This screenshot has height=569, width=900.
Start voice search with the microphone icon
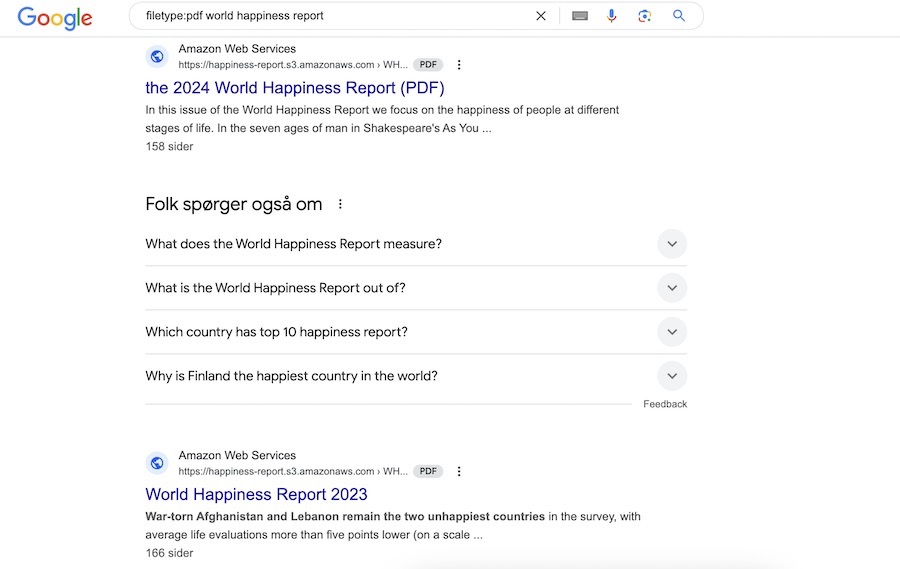(612, 16)
